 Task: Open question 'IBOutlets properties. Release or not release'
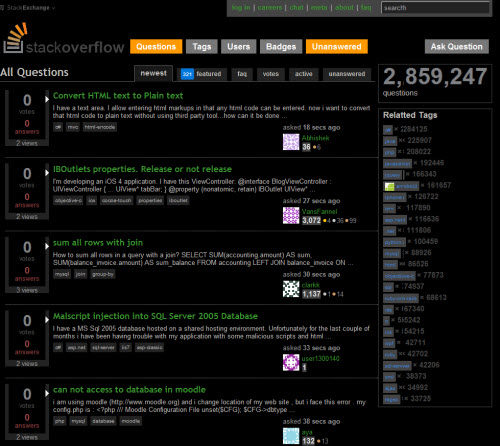tap(142, 169)
